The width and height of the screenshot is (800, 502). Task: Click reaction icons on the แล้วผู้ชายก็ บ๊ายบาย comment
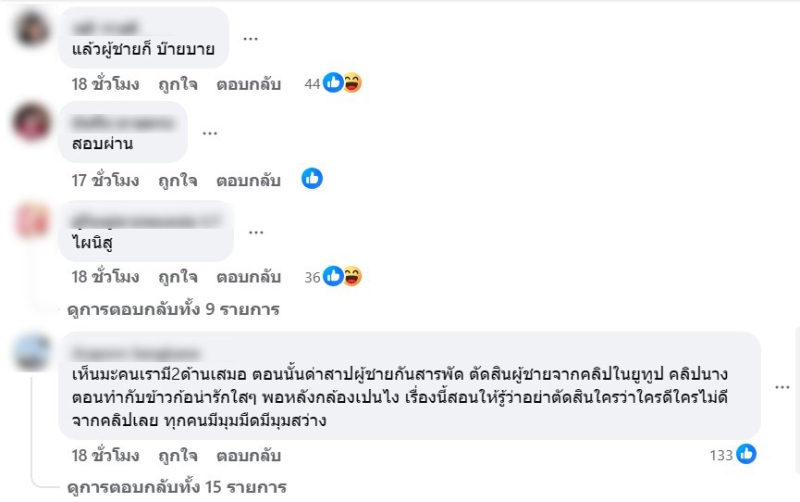coord(342,84)
